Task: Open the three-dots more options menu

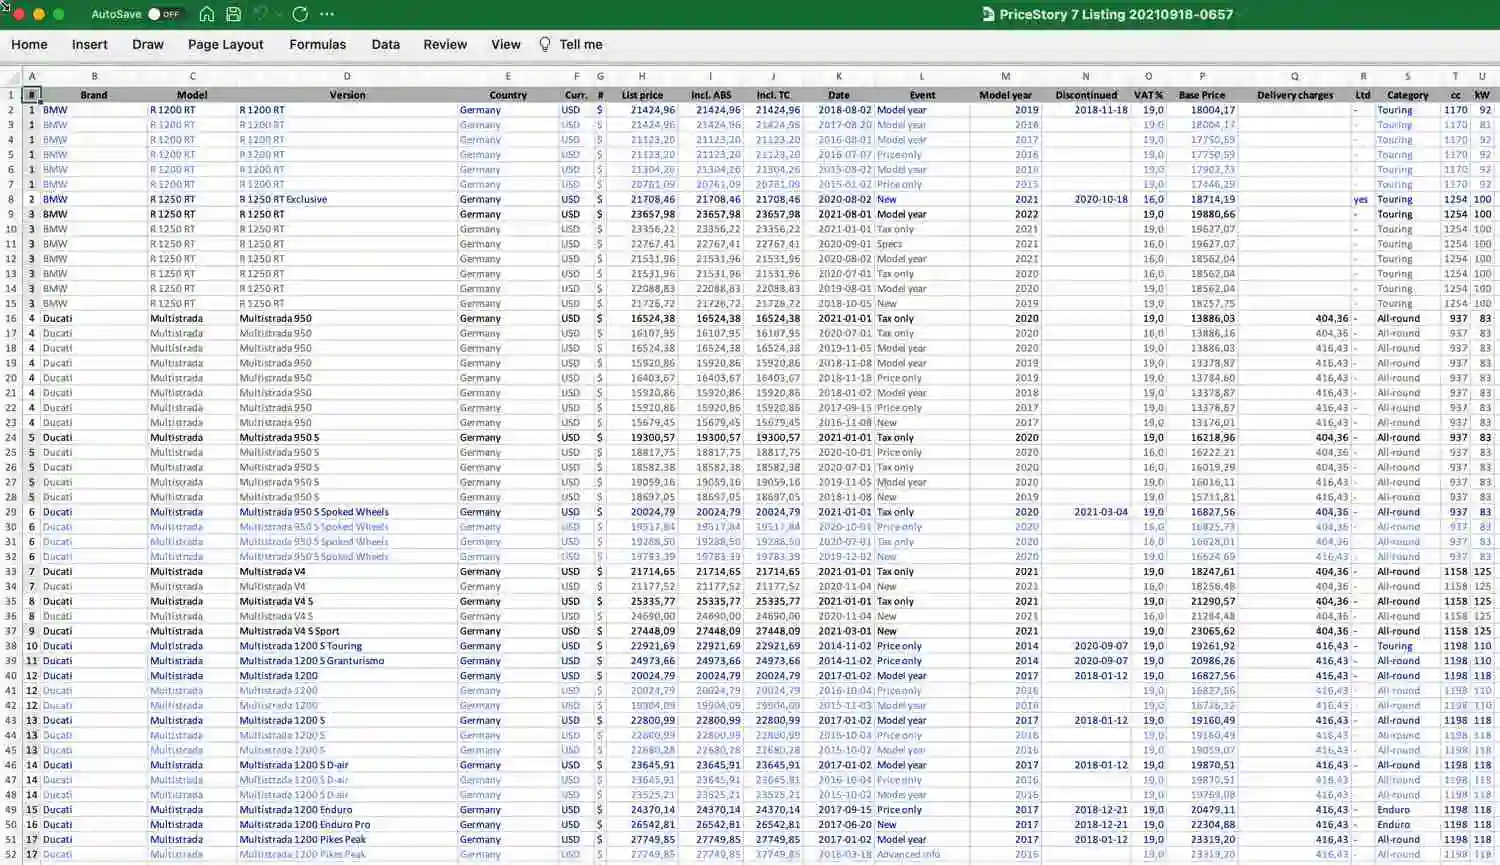Action: click(x=327, y=14)
